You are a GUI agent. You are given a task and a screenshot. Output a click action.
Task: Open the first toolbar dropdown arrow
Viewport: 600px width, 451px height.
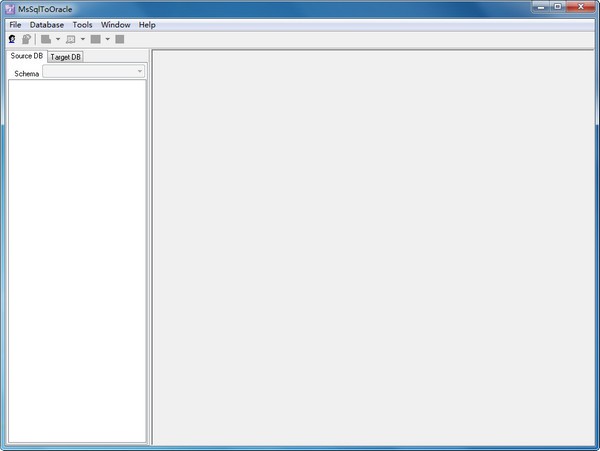coord(58,39)
